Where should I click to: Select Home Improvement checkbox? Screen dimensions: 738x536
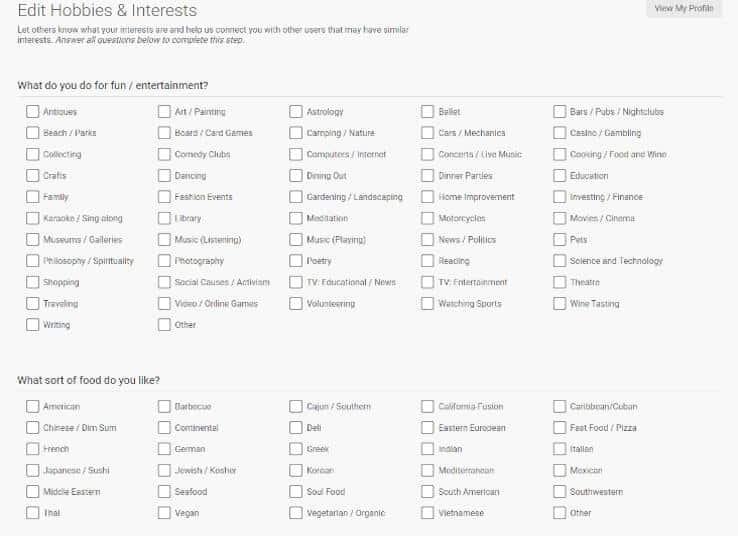point(427,197)
